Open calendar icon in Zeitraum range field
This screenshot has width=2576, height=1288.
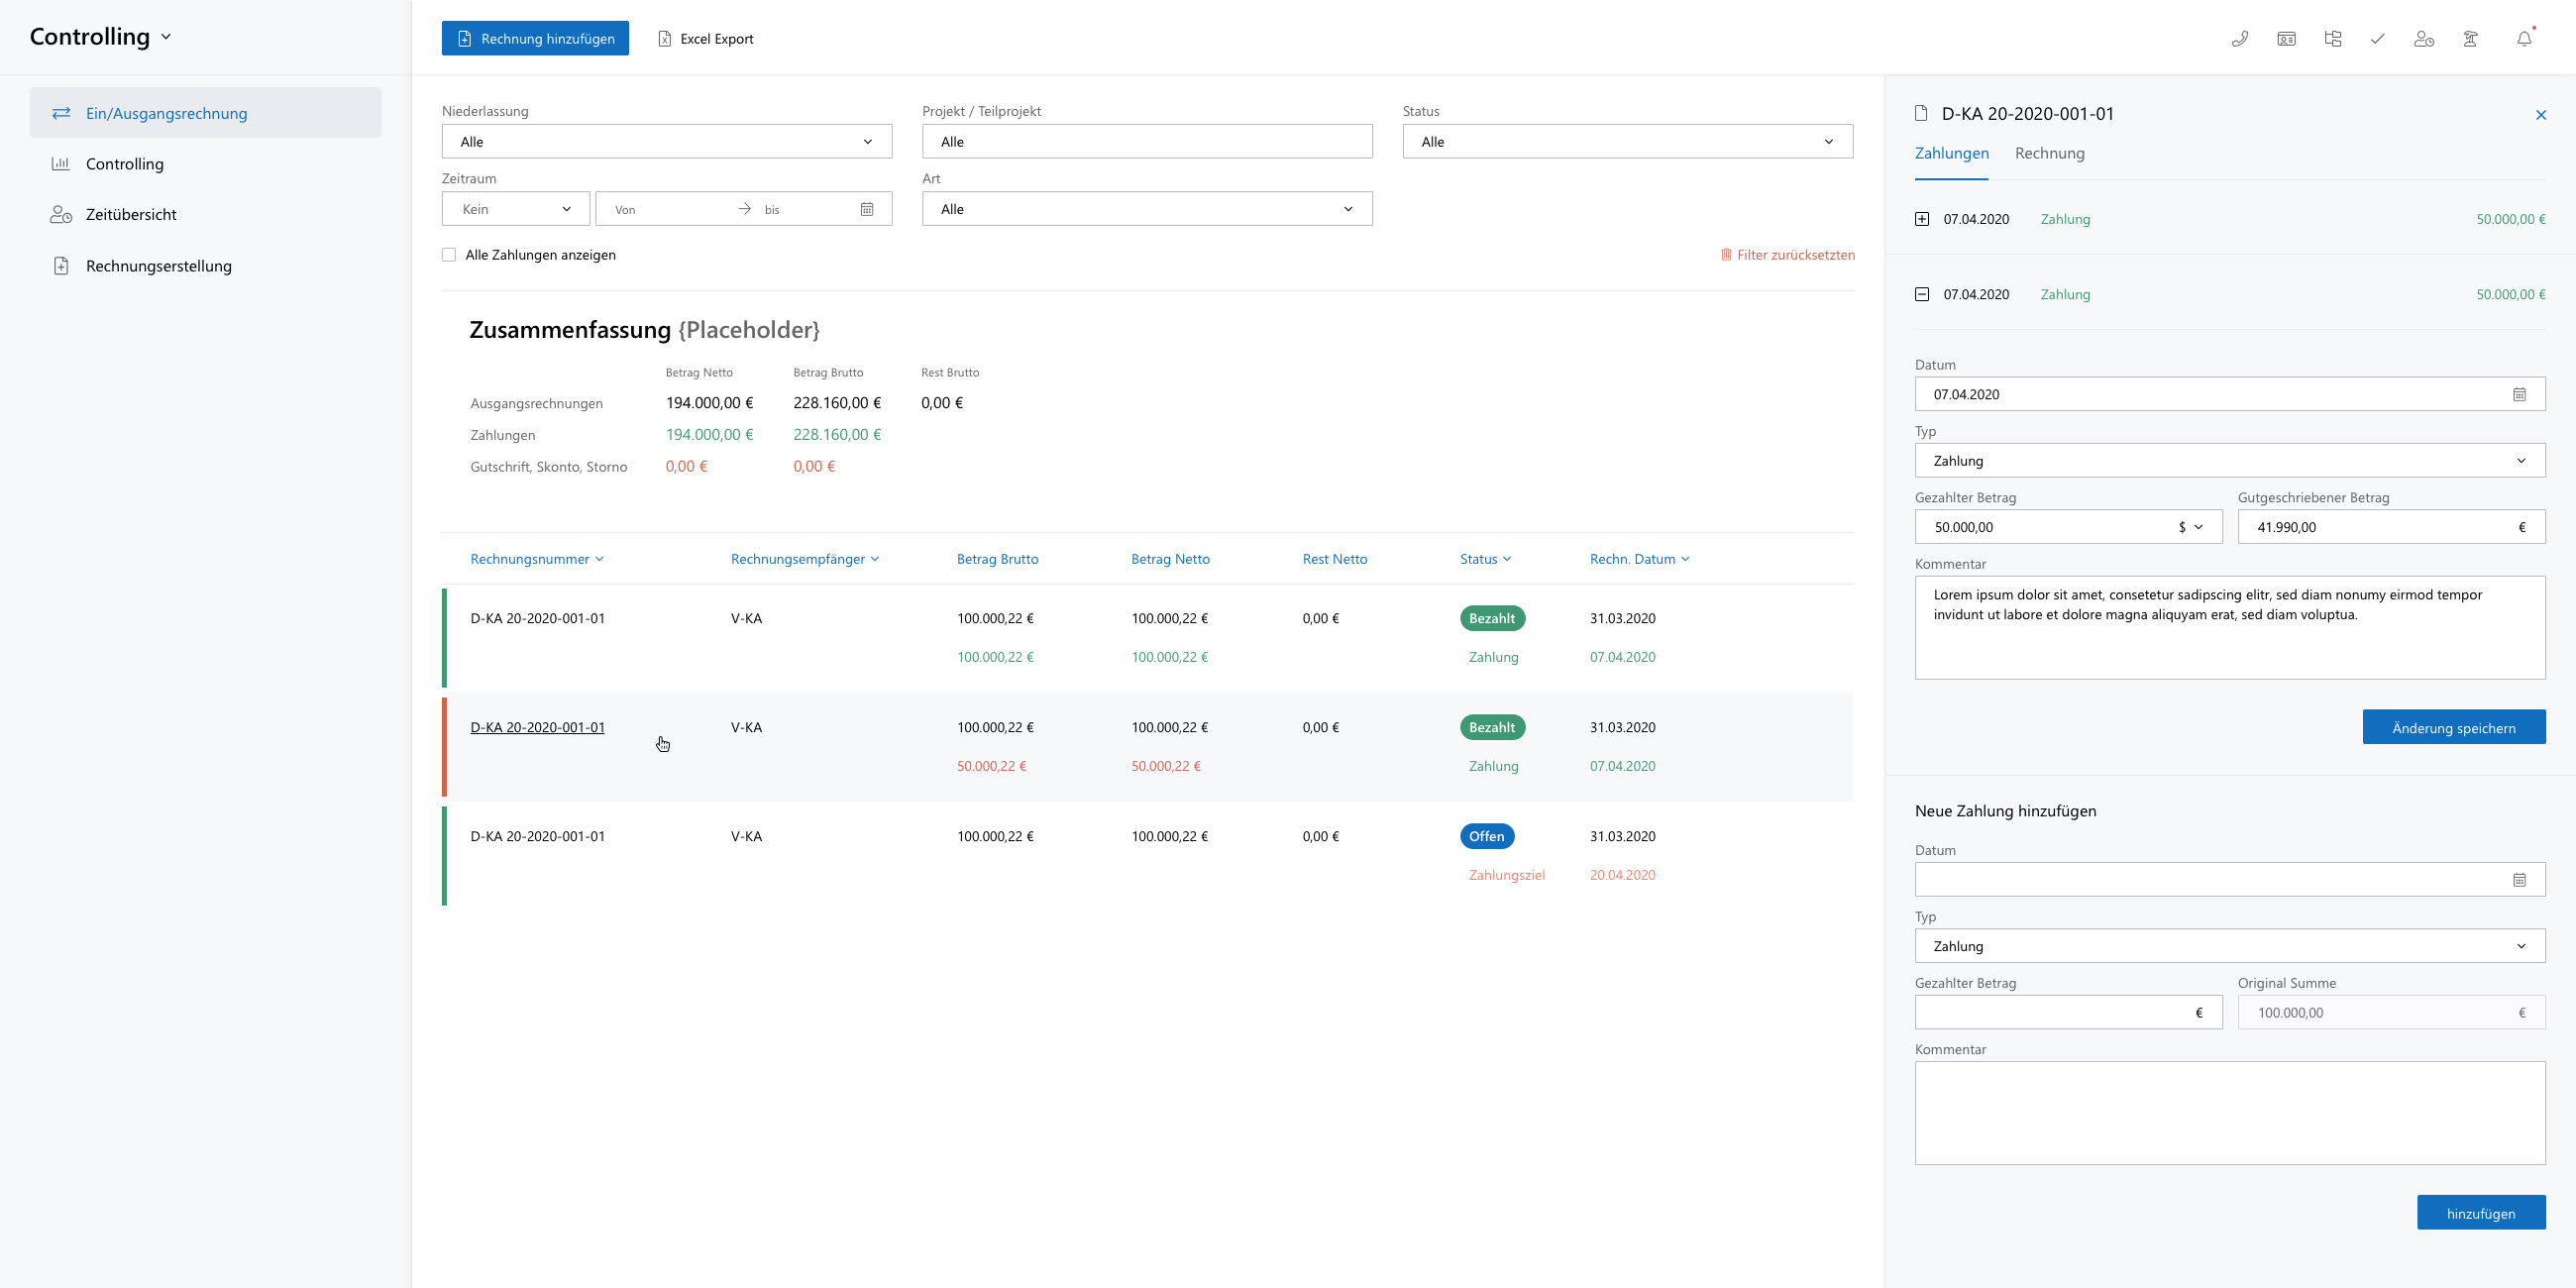click(867, 209)
